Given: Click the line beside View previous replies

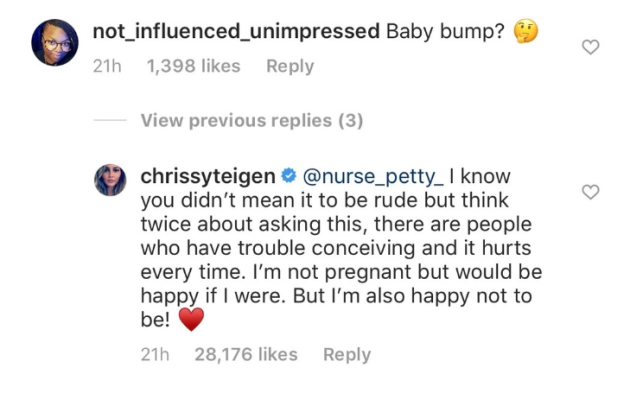Looking at the screenshot, I should (x=110, y=120).
